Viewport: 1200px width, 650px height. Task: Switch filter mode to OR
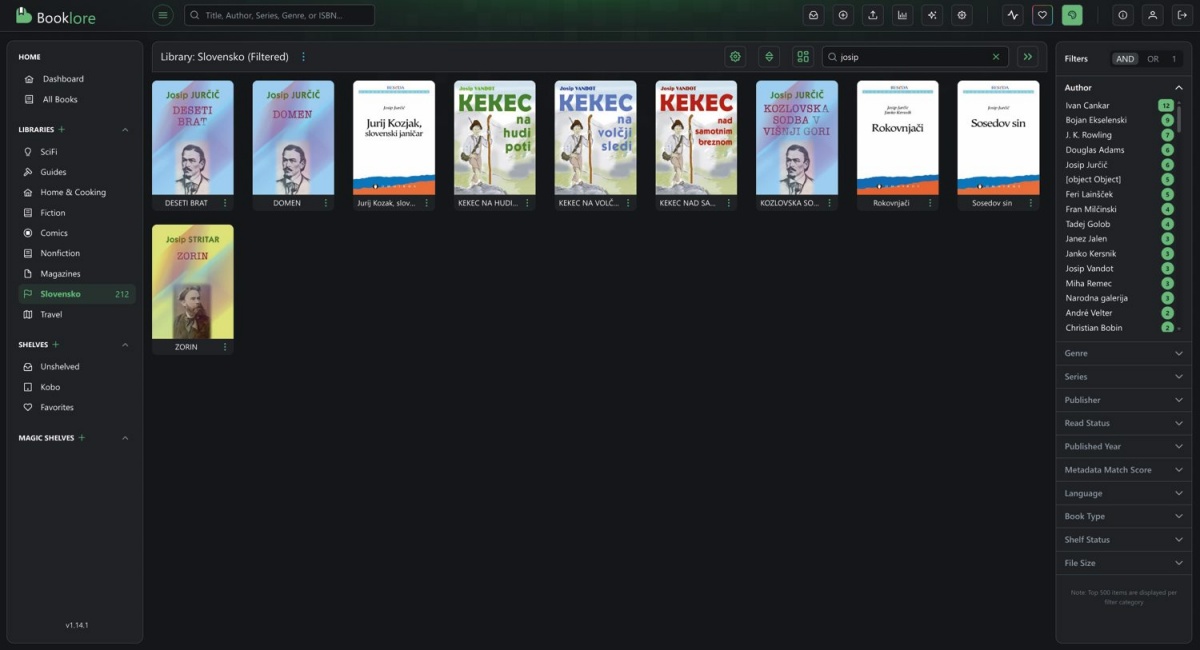(x=1152, y=59)
